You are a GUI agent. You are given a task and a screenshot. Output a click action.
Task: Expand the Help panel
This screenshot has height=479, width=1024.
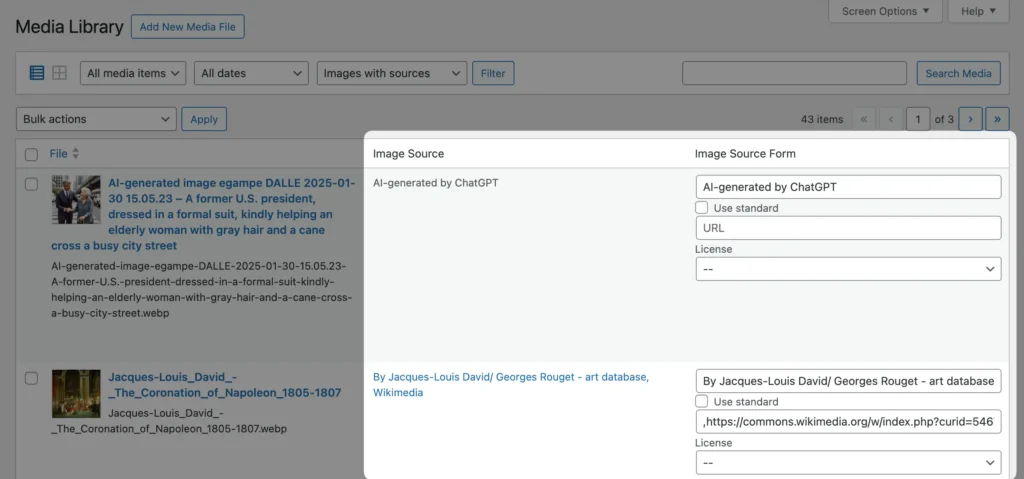coord(978,11)
